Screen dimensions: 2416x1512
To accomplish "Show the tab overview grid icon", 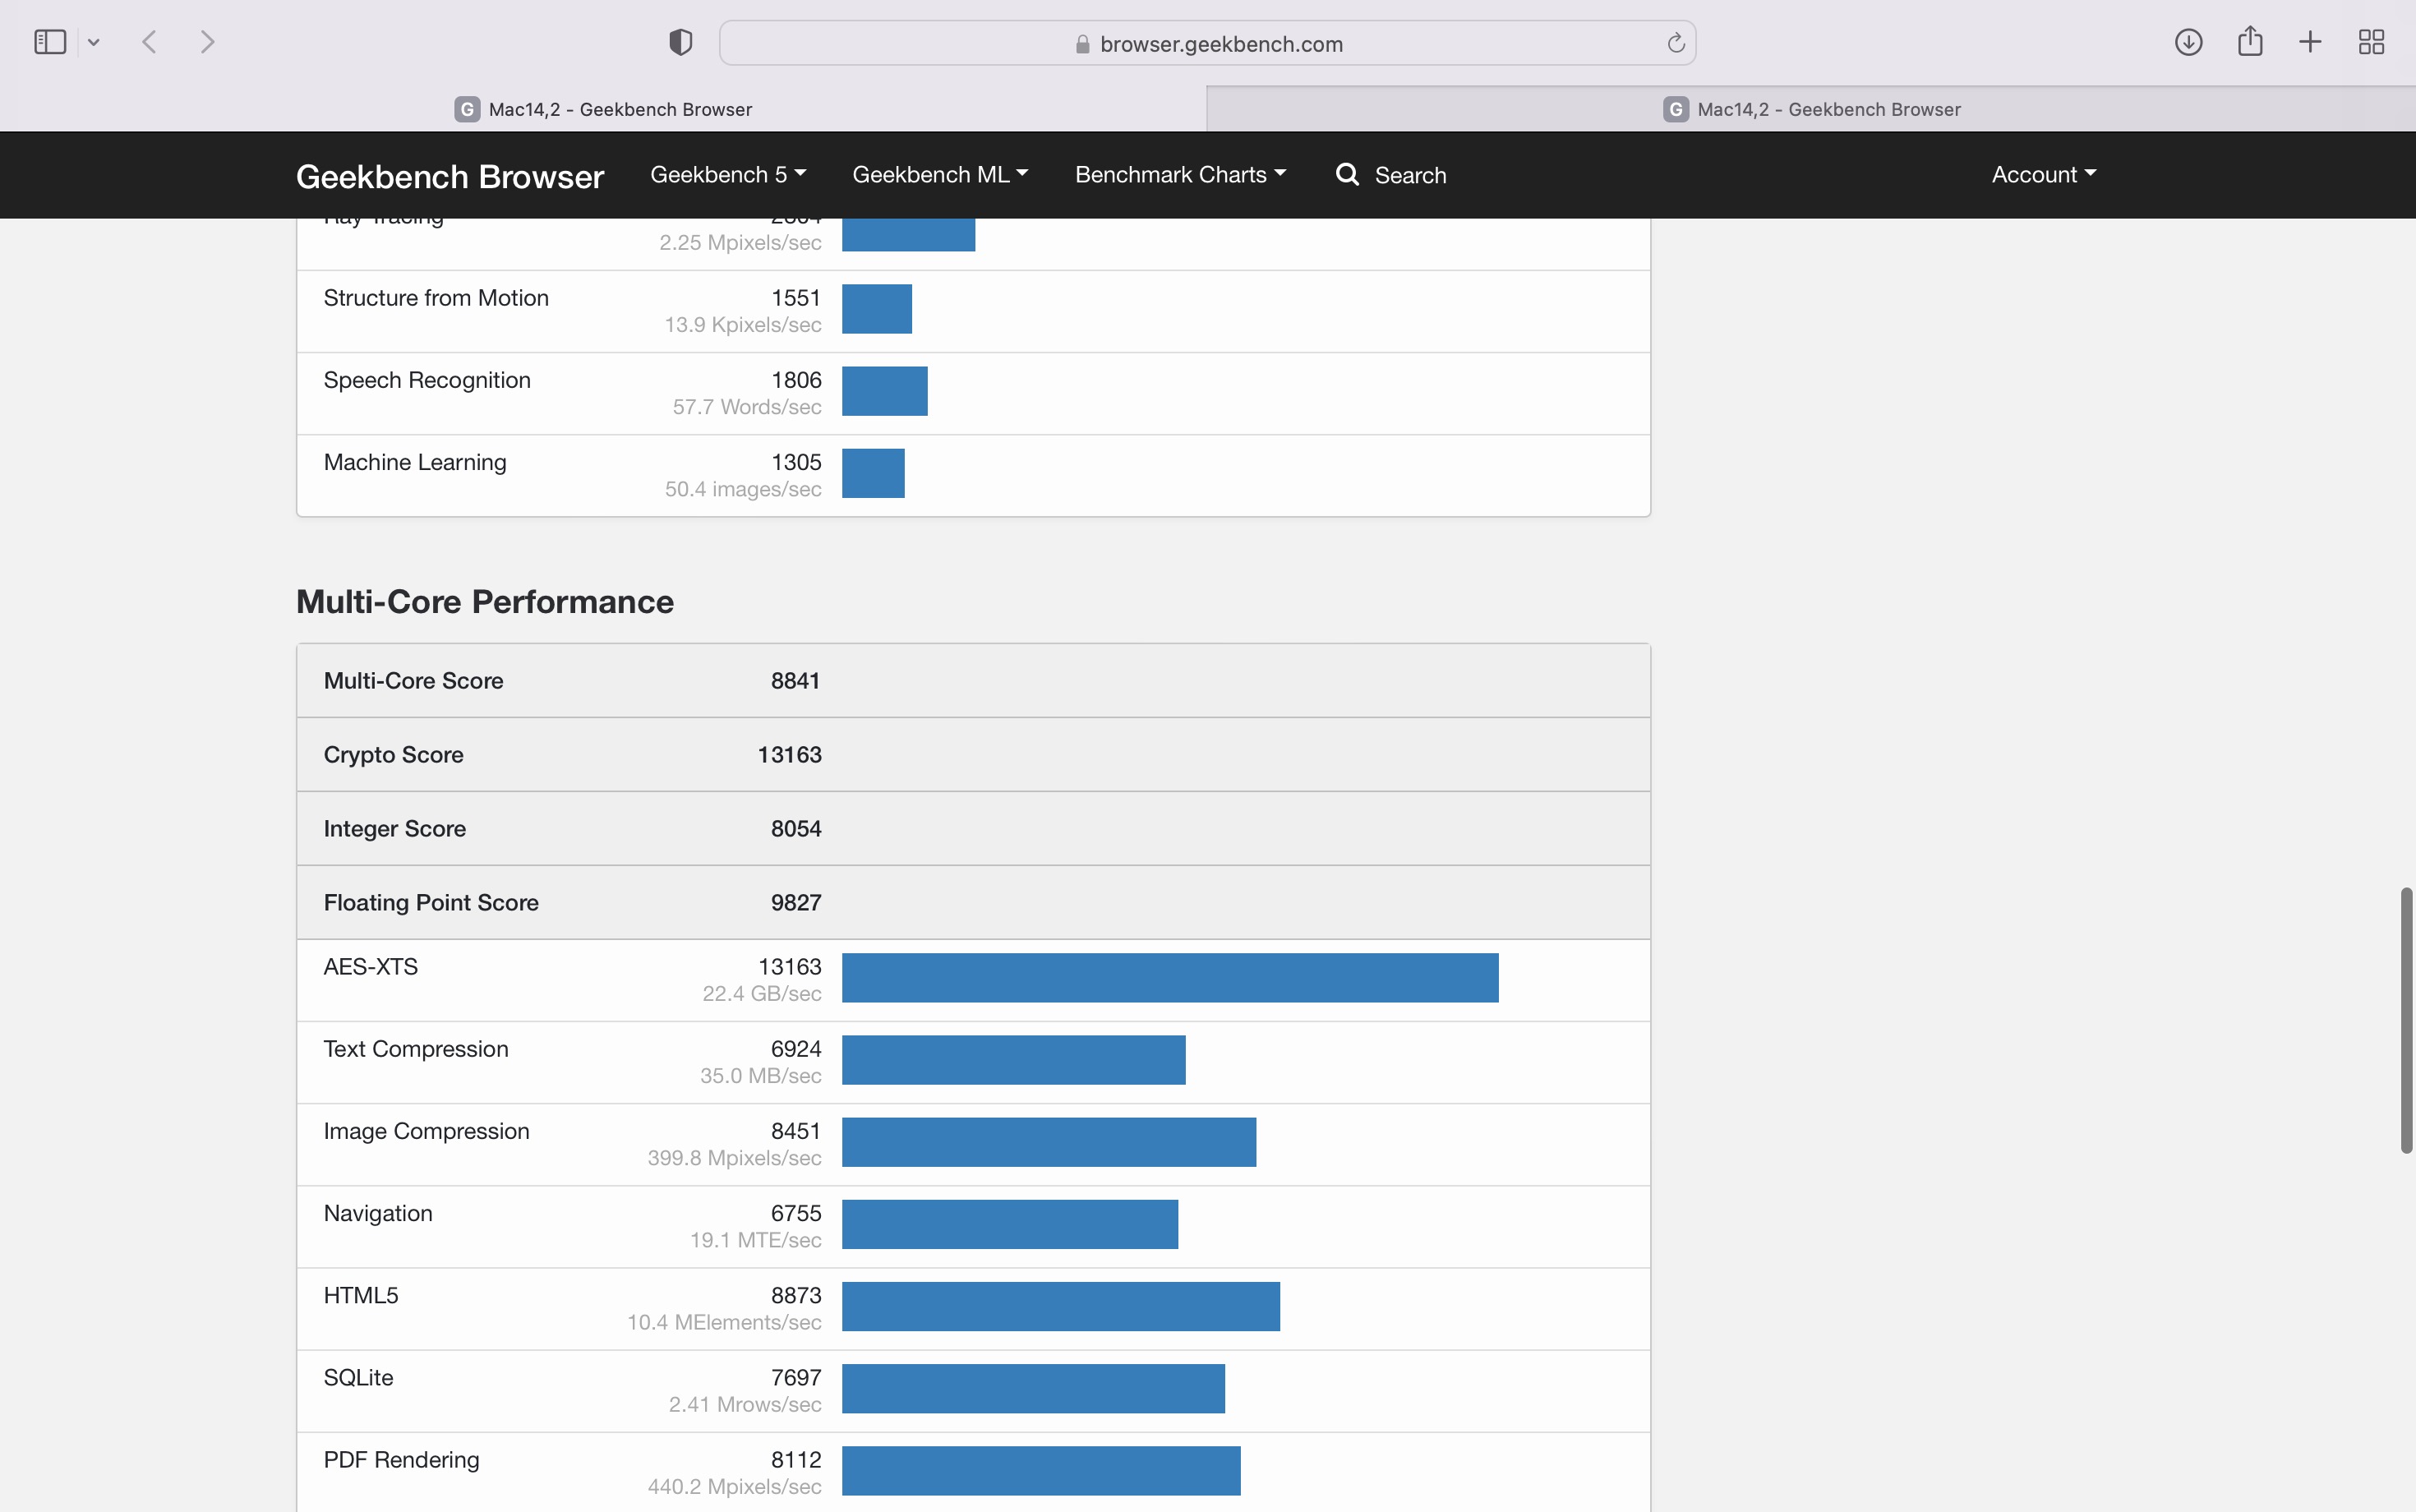I will click(2371, 42).
